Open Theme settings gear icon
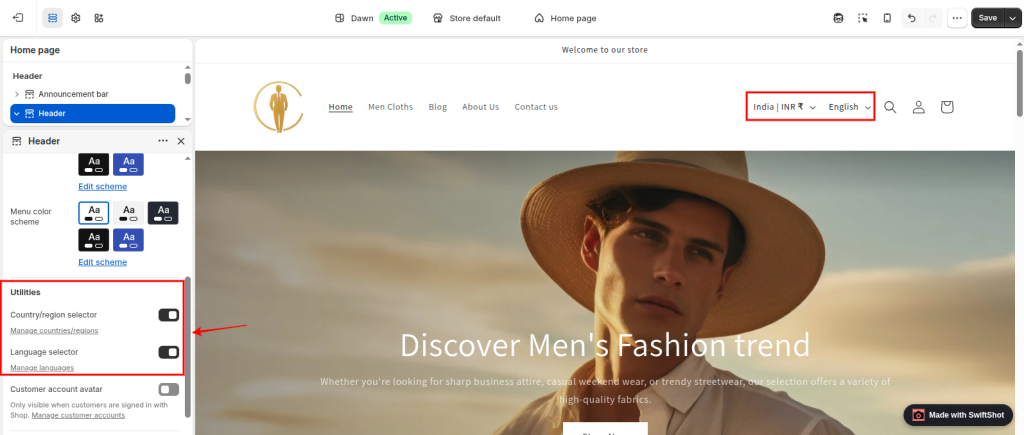The width and height of the screenshot is (1024, 435). click(x=76, y=18)
